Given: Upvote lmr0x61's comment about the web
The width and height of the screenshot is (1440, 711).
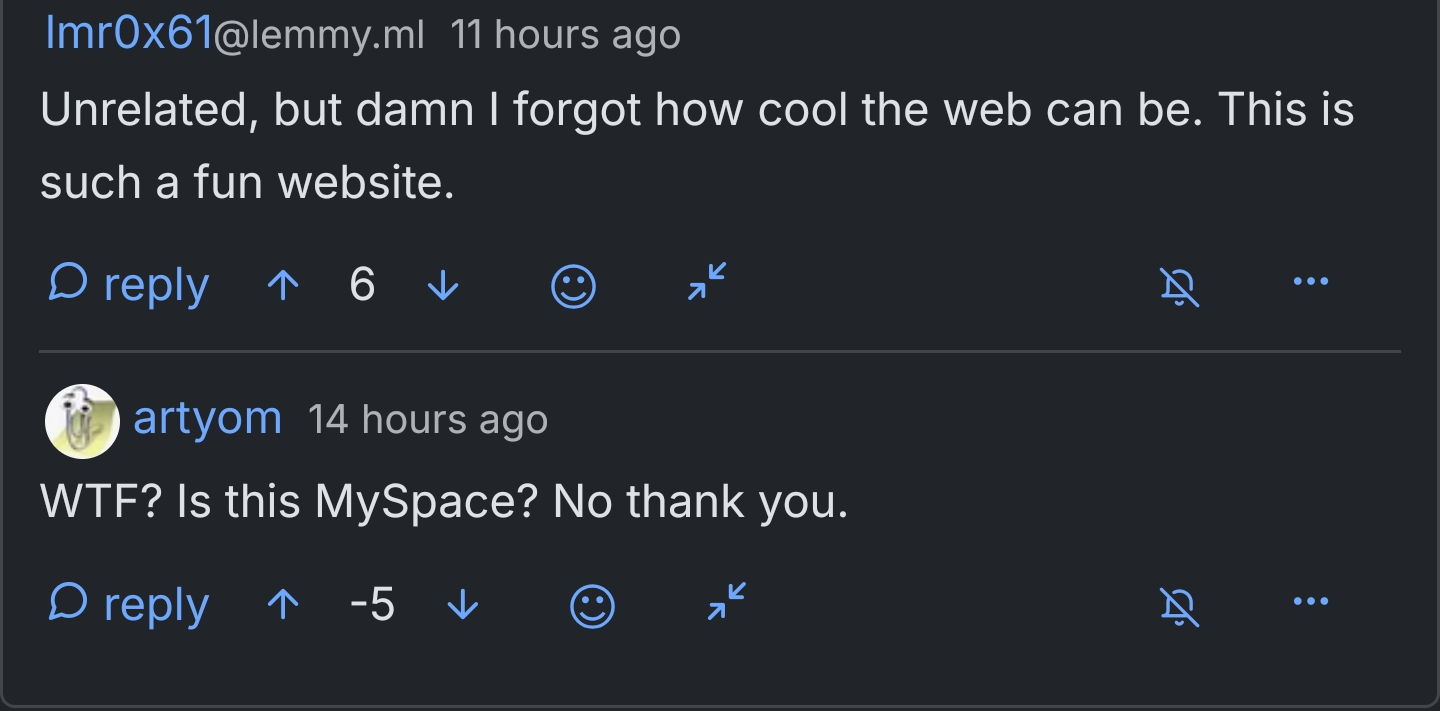Looking at the screenshot, I should (x=283, y=284).
